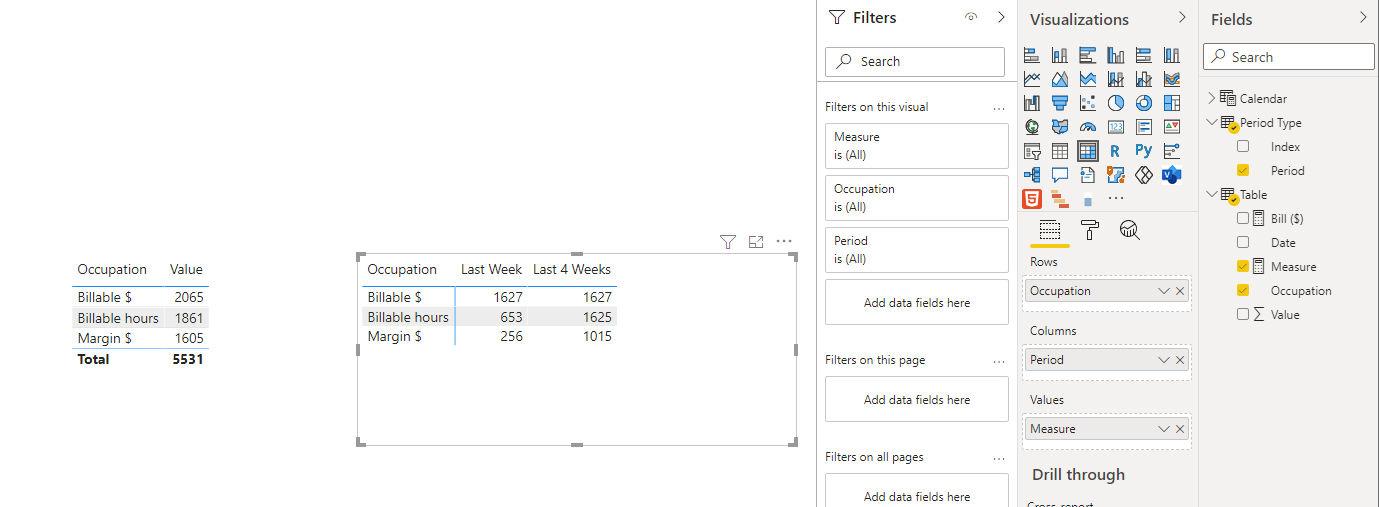Select the gauge visual

coord(1088,127)
